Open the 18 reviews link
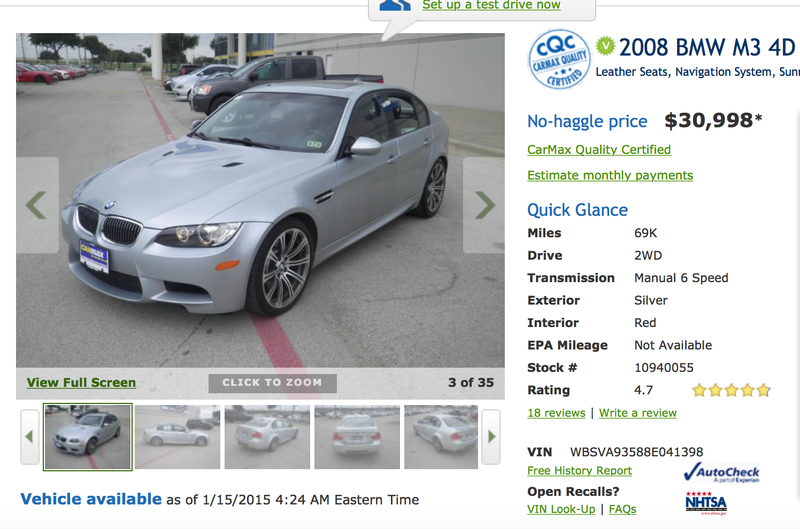The width and height of the screenshot is (800, 529). [556, 413]
